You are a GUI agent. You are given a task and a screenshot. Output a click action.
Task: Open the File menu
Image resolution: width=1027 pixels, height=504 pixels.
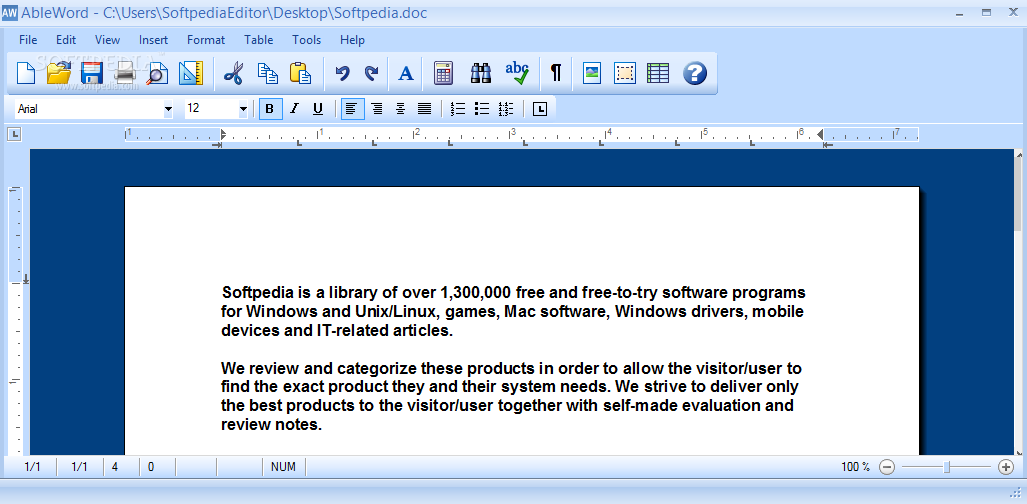point(28,40)
